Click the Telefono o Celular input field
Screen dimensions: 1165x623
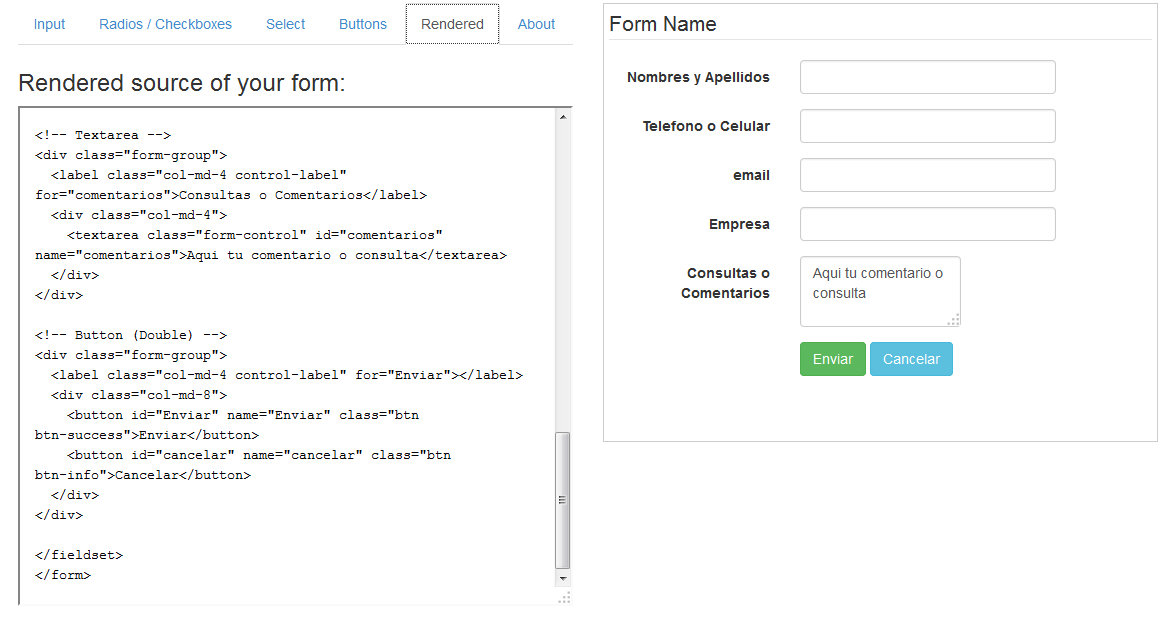927,125
